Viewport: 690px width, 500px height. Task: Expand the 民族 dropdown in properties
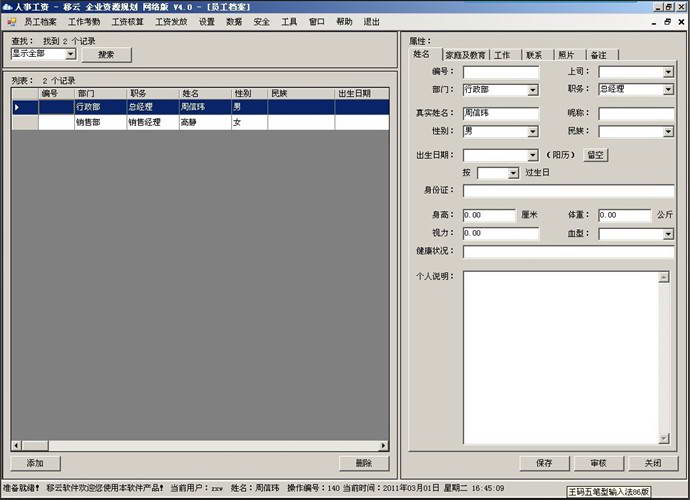(668, 132)
